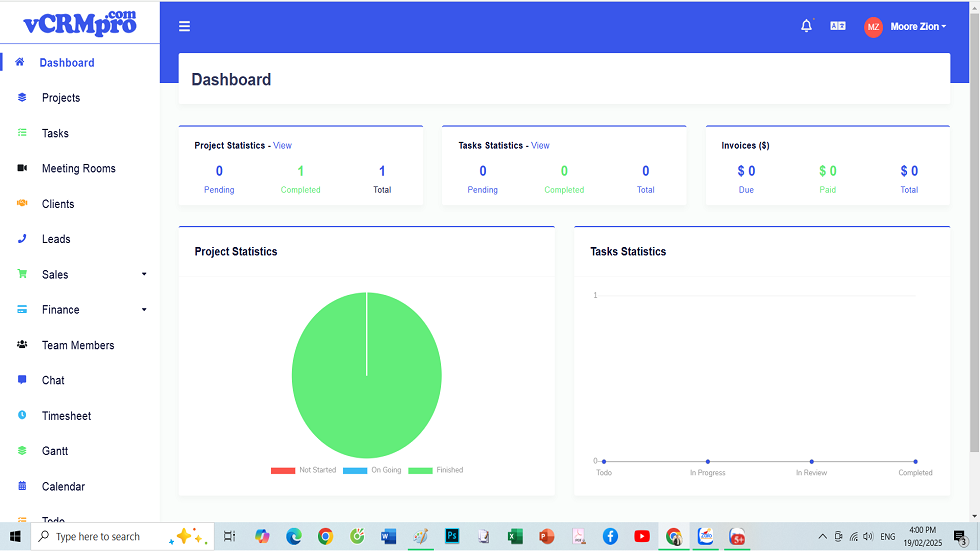Go to Team Members page
This screenshot has width=980, height=551.
click(78, 345)
